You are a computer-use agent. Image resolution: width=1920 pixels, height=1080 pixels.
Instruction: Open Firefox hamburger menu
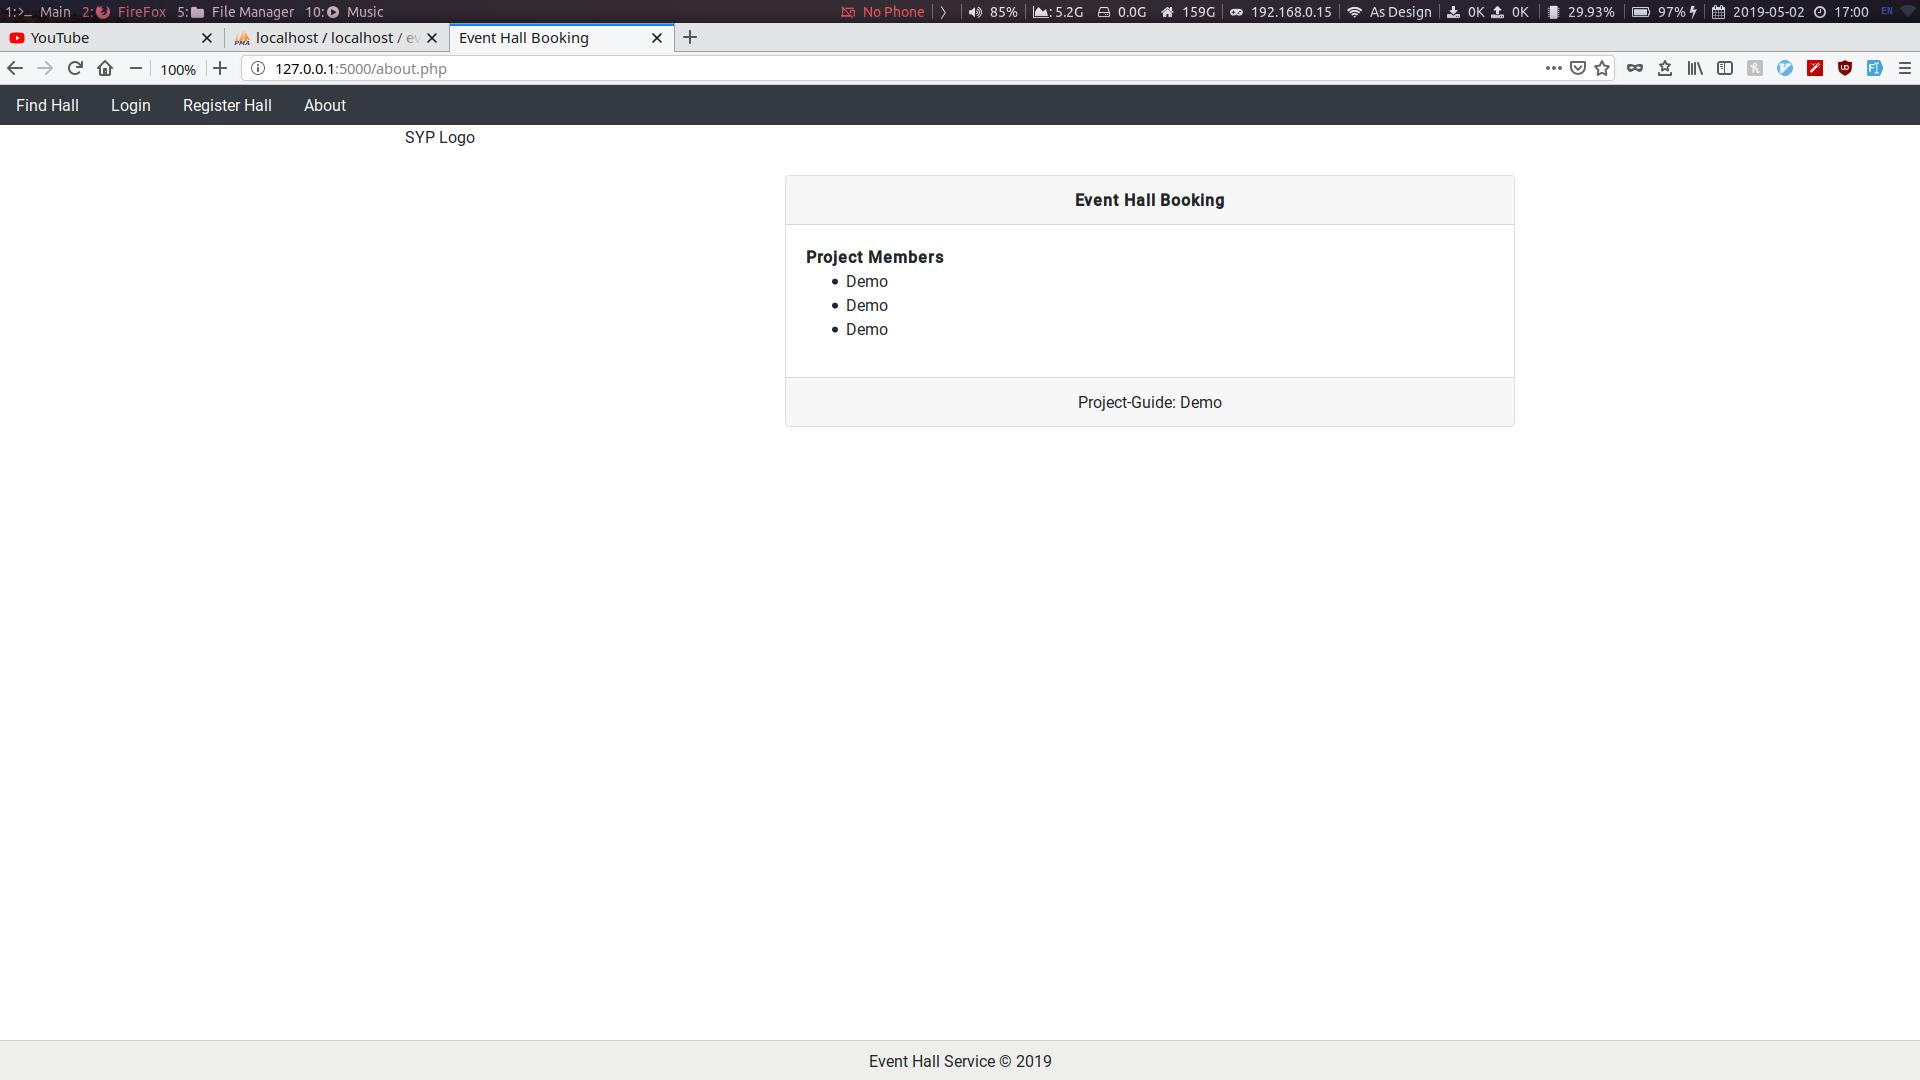click(x=1904, y=68)
